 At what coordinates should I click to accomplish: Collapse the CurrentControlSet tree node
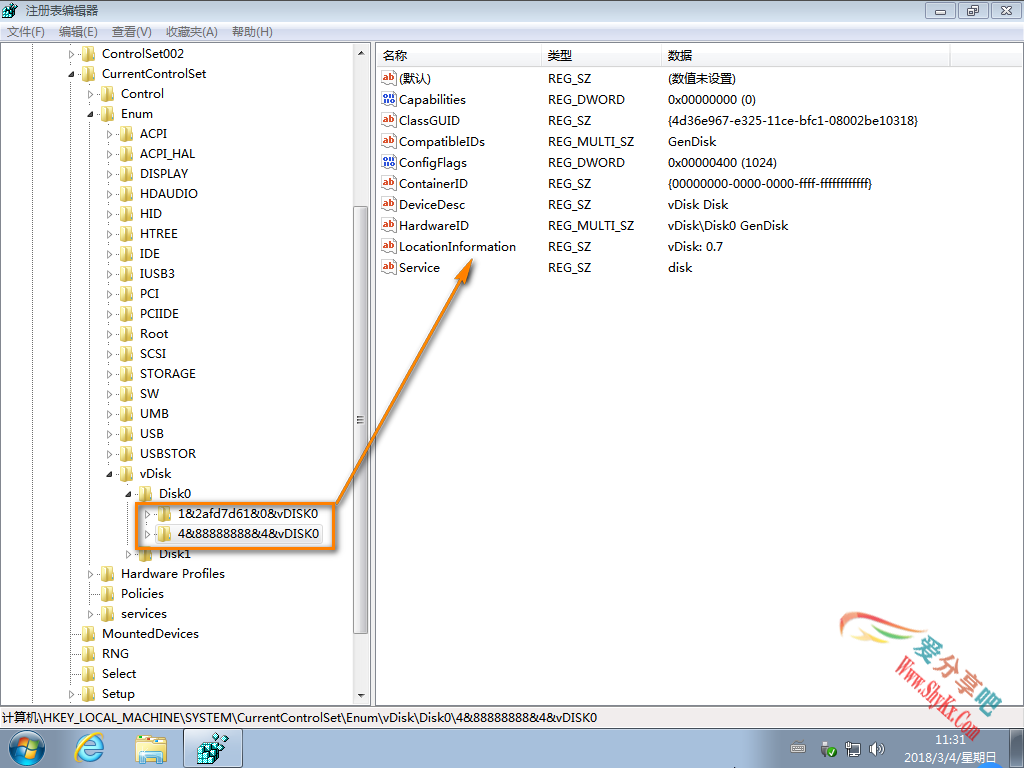71,74
